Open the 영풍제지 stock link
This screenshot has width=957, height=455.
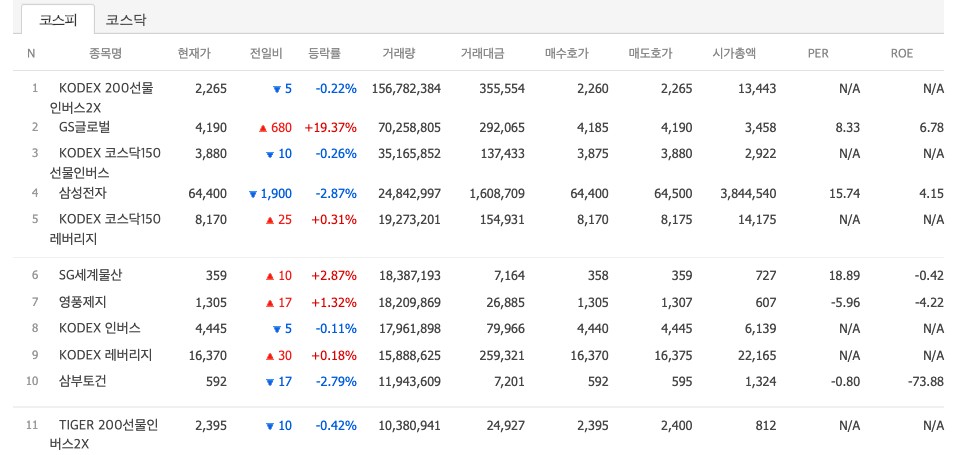(83, 302)
